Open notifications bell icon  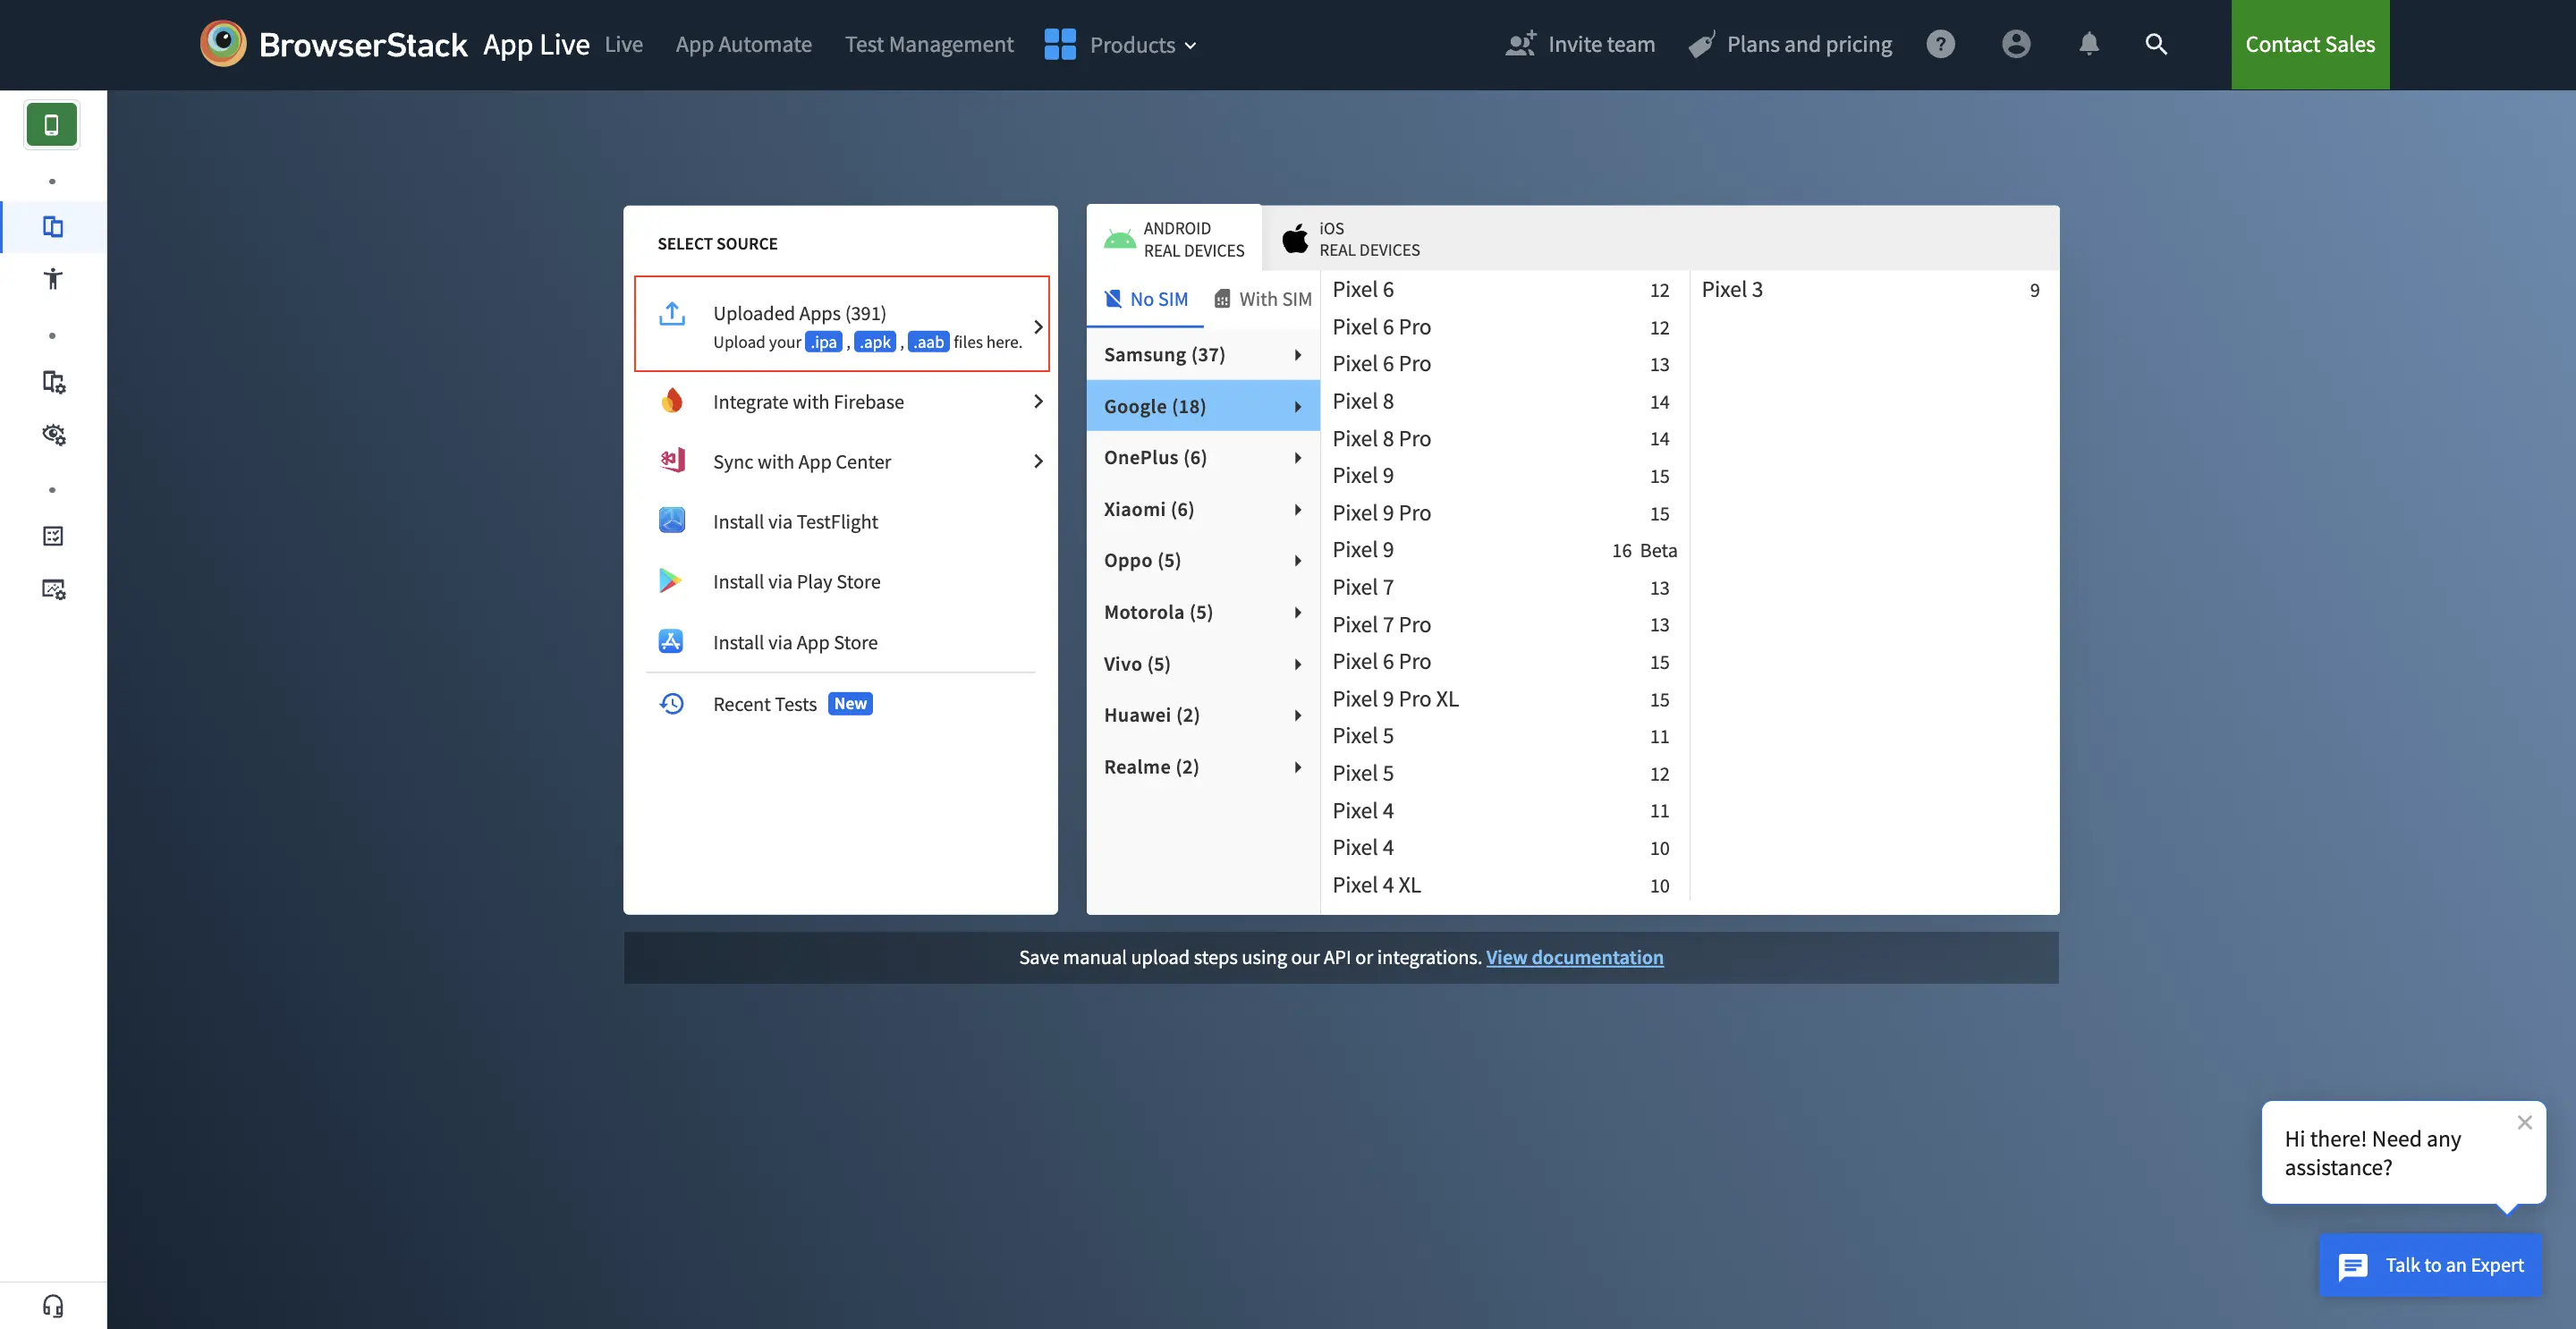pos(2088,44)
